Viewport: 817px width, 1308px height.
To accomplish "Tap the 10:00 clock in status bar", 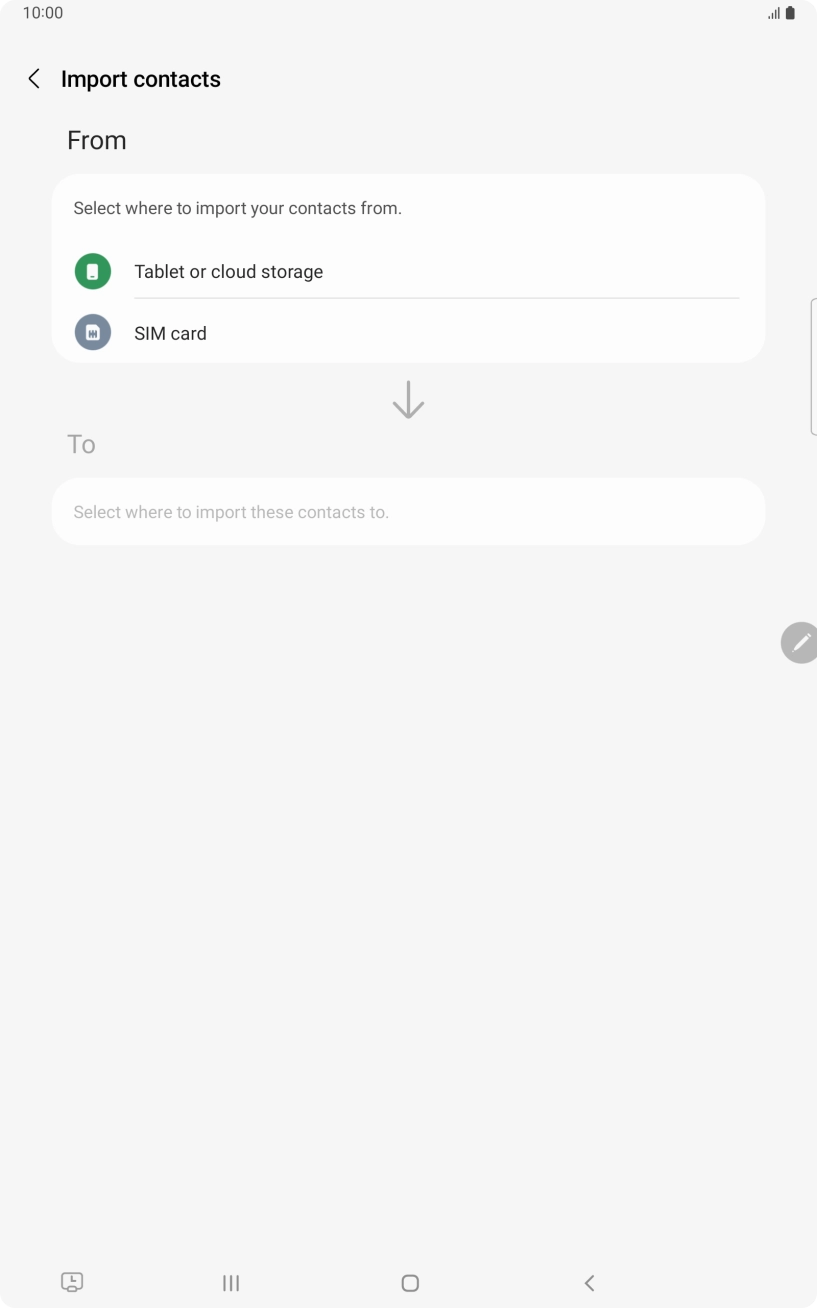I will [x=43, y=13].
